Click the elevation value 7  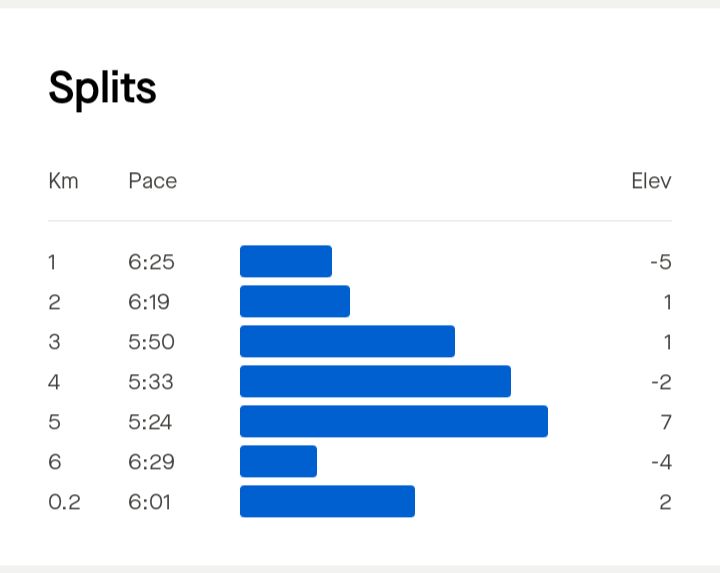click(x=666, y=422)
